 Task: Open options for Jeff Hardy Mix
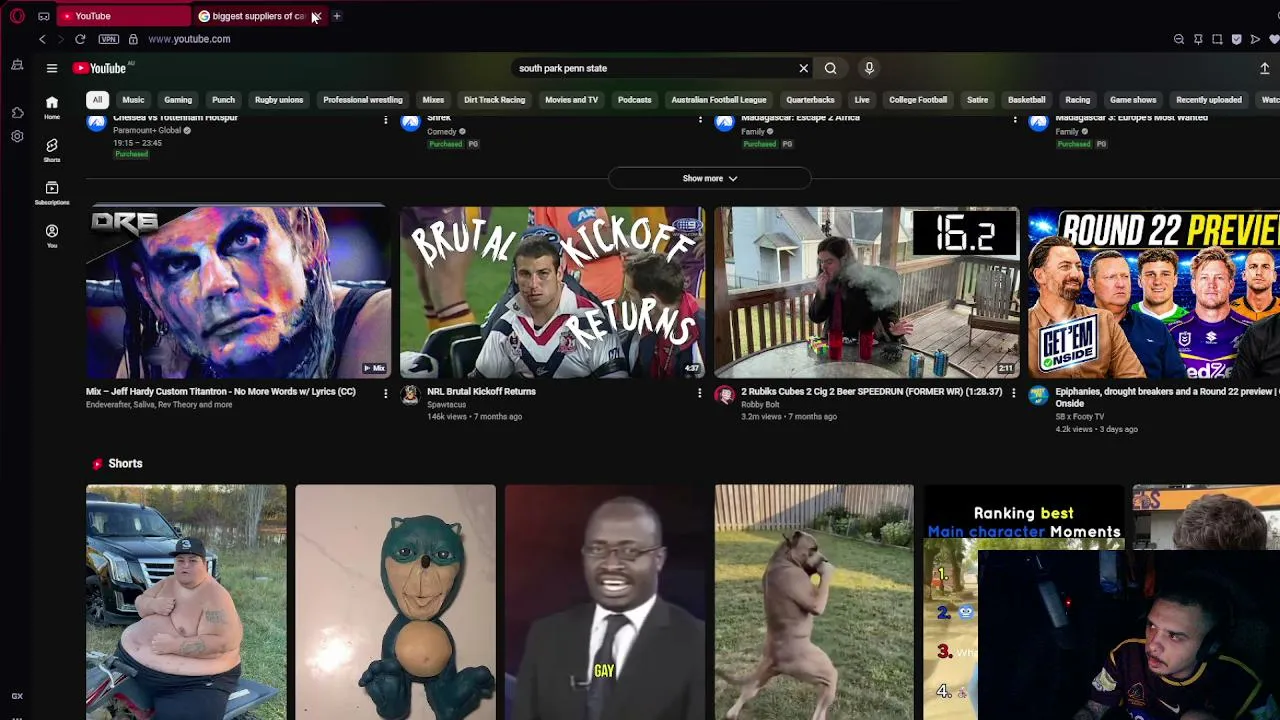(x=385, y=394)
